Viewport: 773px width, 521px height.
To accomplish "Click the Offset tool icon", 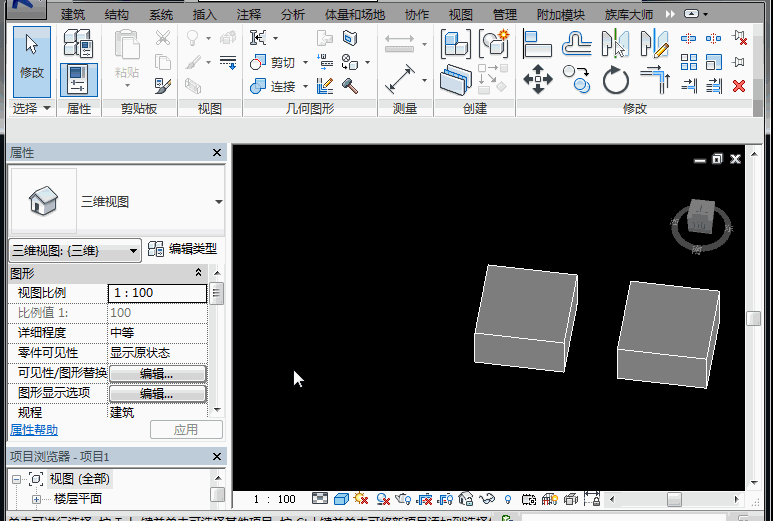I will 576,43.
